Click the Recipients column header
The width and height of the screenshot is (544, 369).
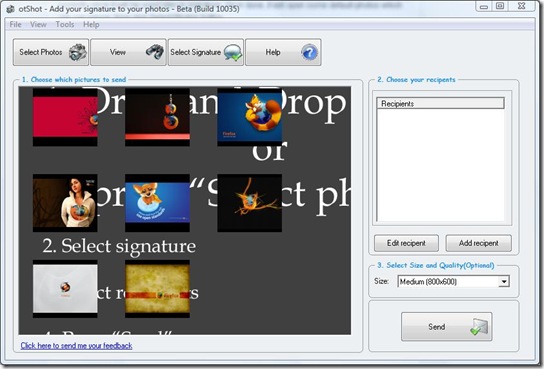click(441, 103)
